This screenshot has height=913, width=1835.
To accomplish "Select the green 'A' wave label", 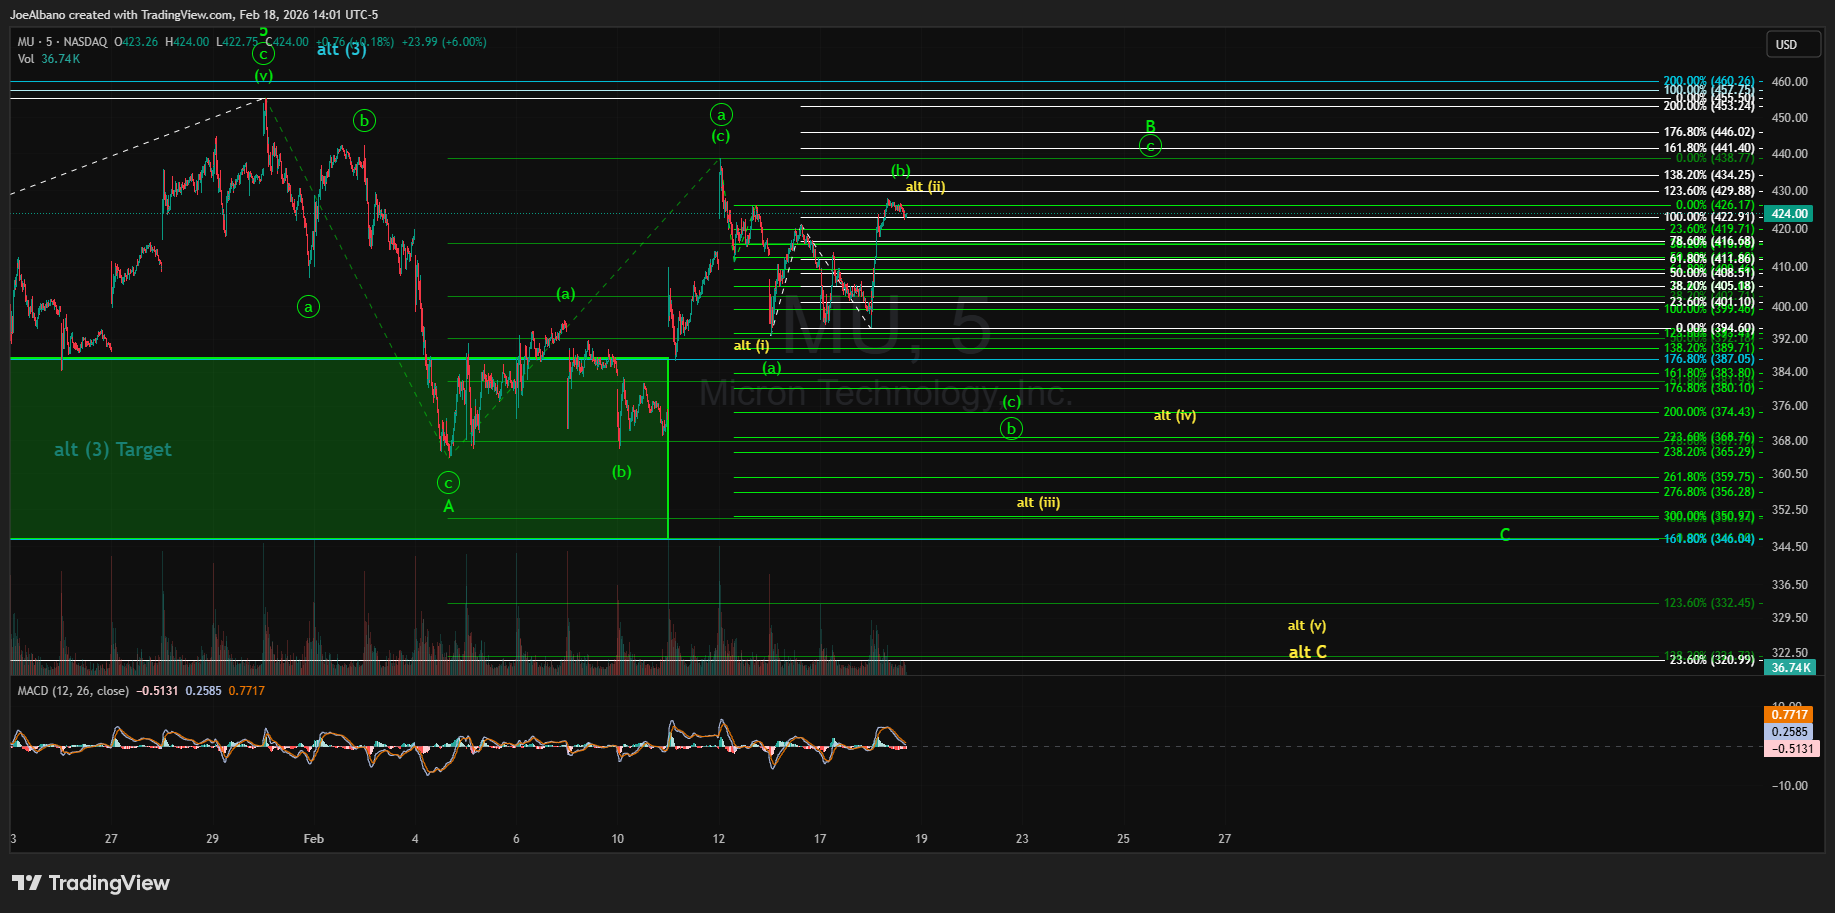I will click(x=449, y=507).
